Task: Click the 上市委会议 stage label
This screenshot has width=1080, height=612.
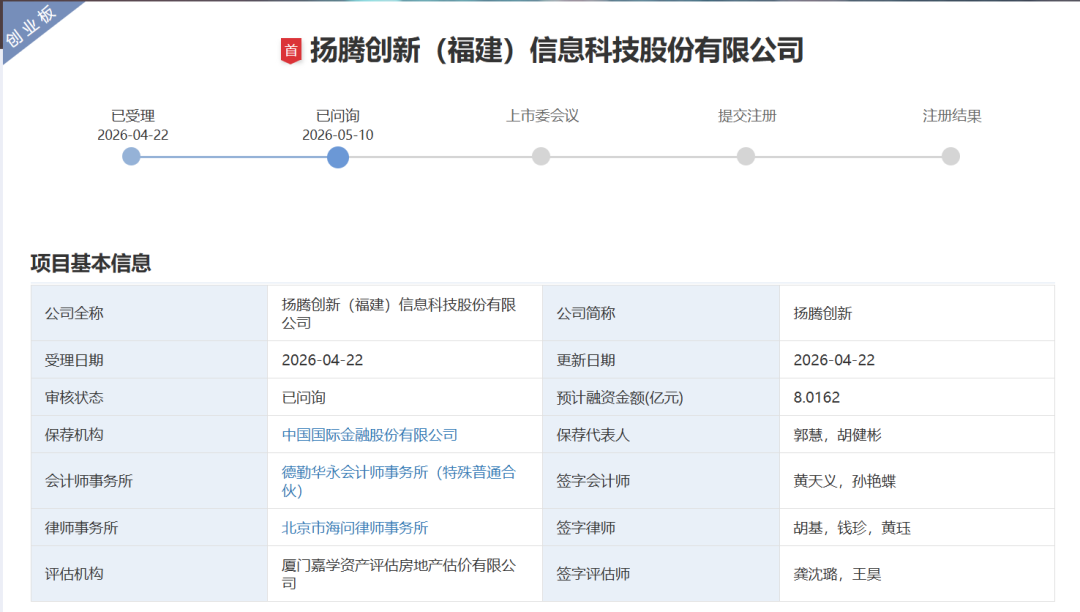Action: pos(543,116)
